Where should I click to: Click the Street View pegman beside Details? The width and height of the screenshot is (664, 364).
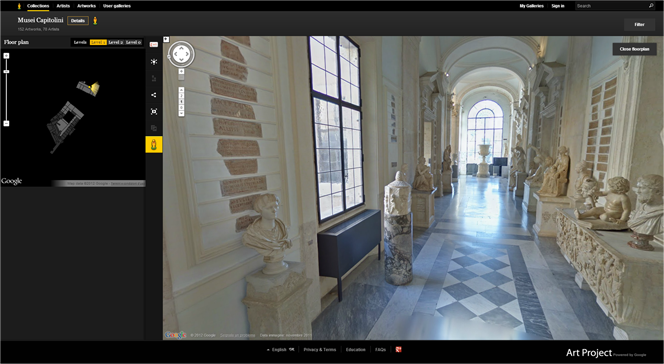click(x=95, y=20)
